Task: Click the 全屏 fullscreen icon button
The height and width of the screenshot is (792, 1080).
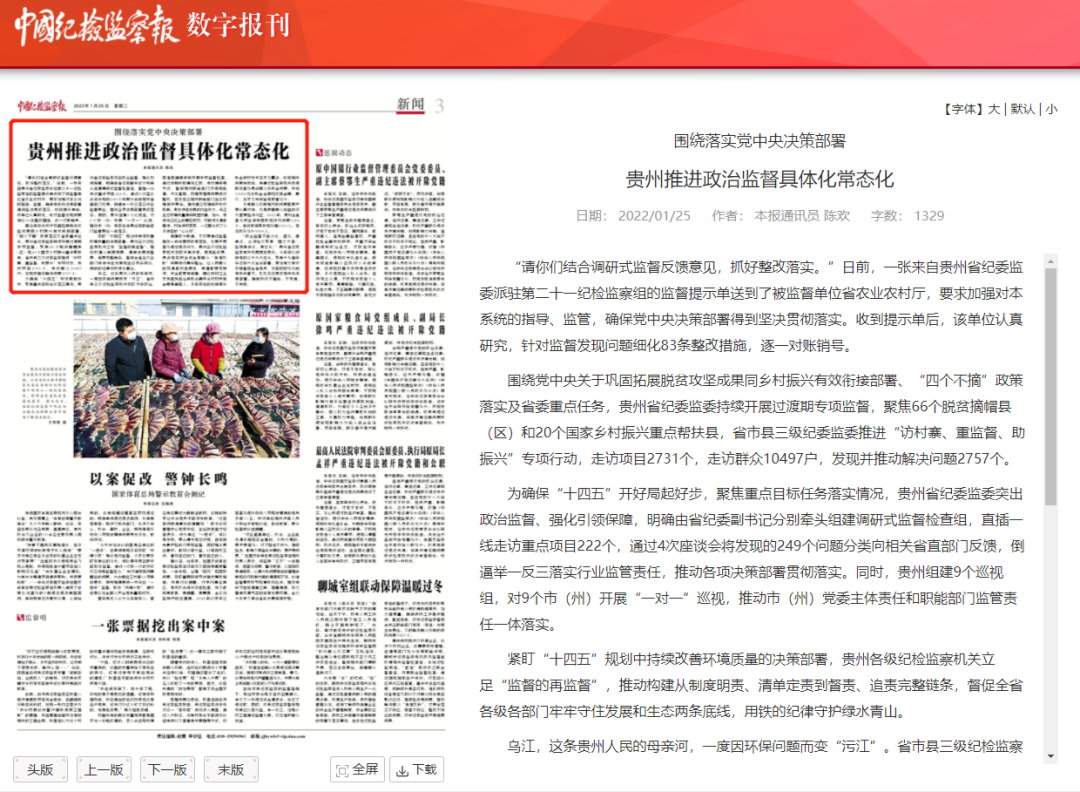Action: coord(357,769)
